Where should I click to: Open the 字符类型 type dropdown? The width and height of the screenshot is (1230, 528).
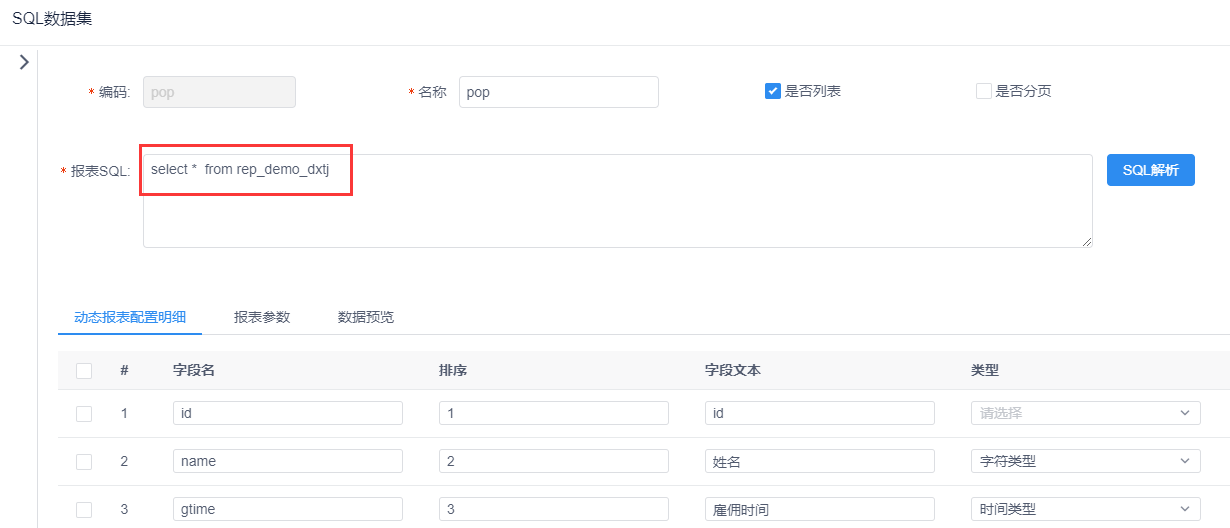coord(1086,461)
